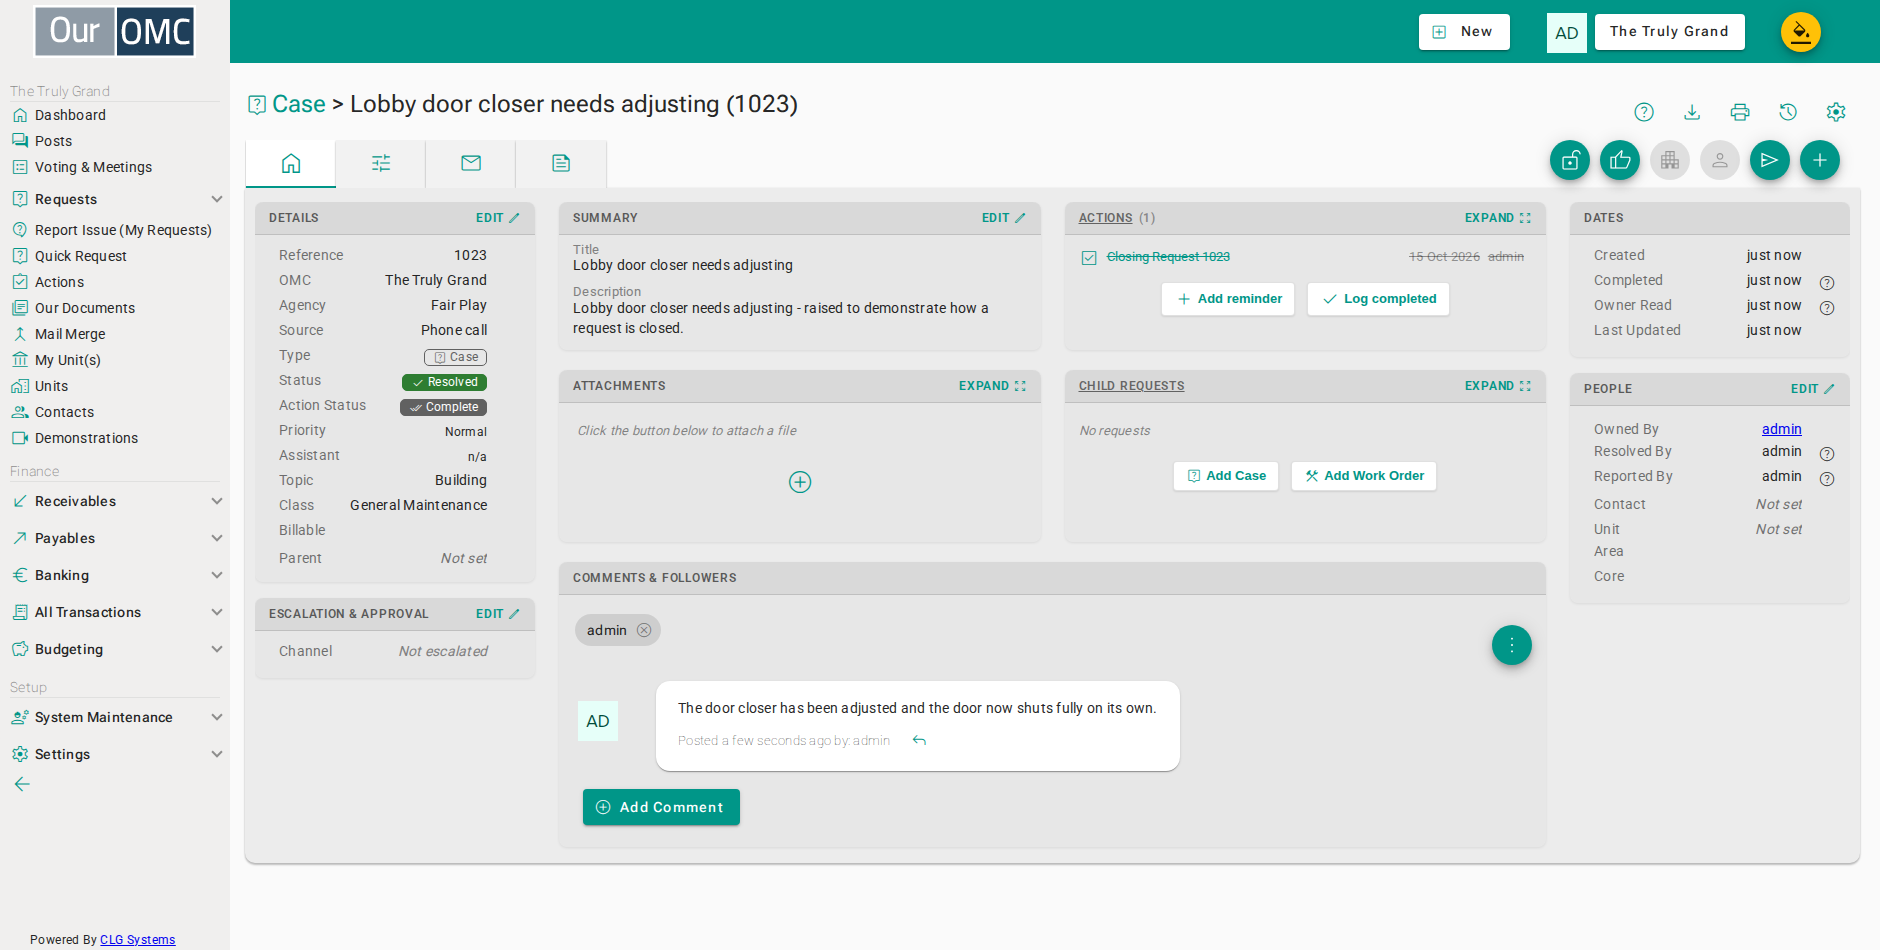The image size is (1880, 950).
Task: Open comments three-dot menu button
Action: [1512, 645]
